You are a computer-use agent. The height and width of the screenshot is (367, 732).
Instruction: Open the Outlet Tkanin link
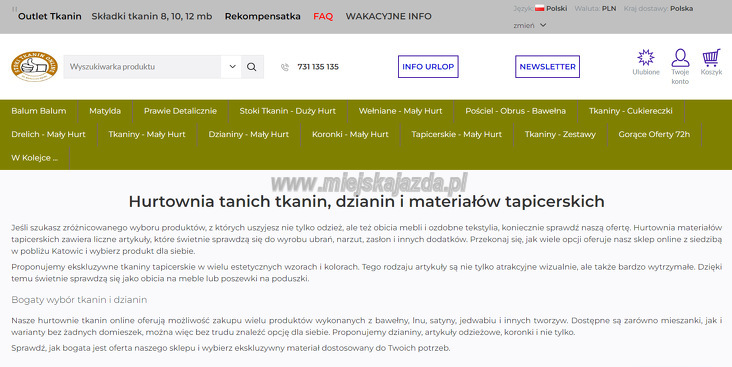point(49,16)
